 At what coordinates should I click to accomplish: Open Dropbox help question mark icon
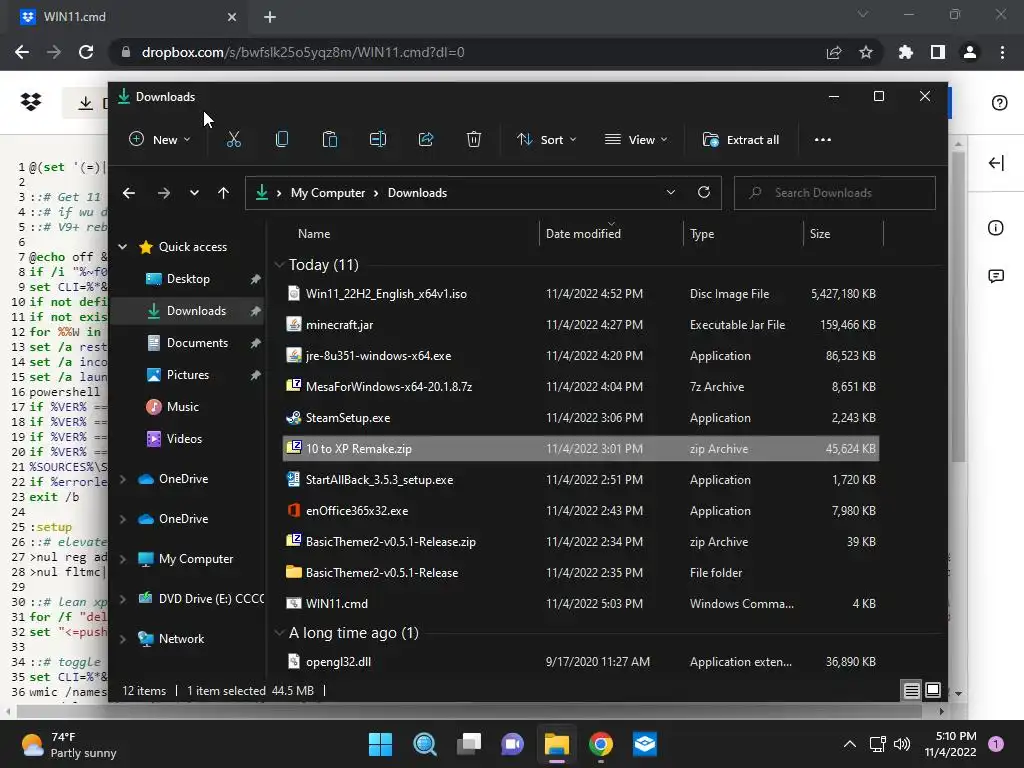999,103
